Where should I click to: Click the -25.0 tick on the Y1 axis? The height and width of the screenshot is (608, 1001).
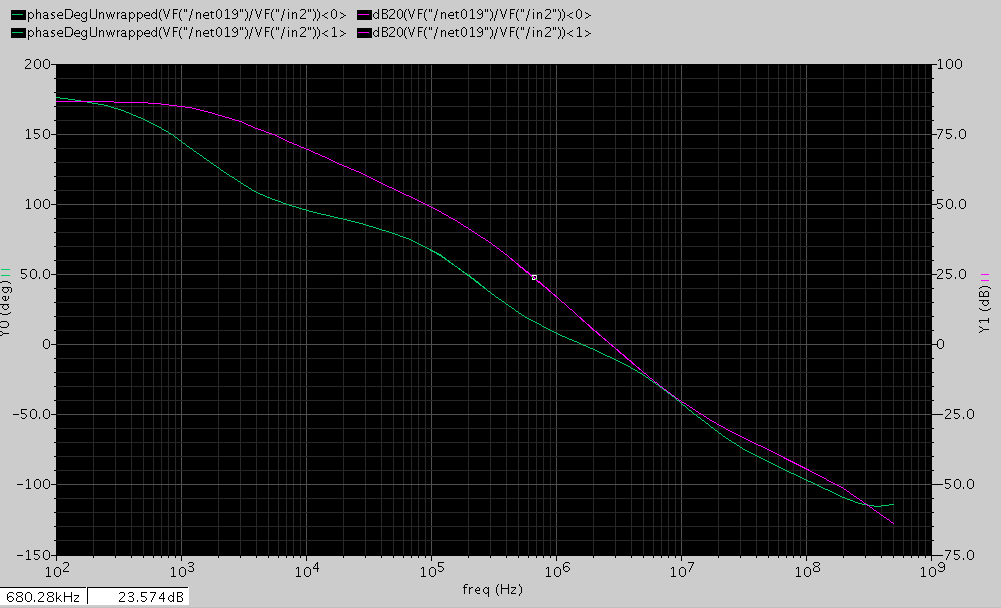[x=954, y=414]
